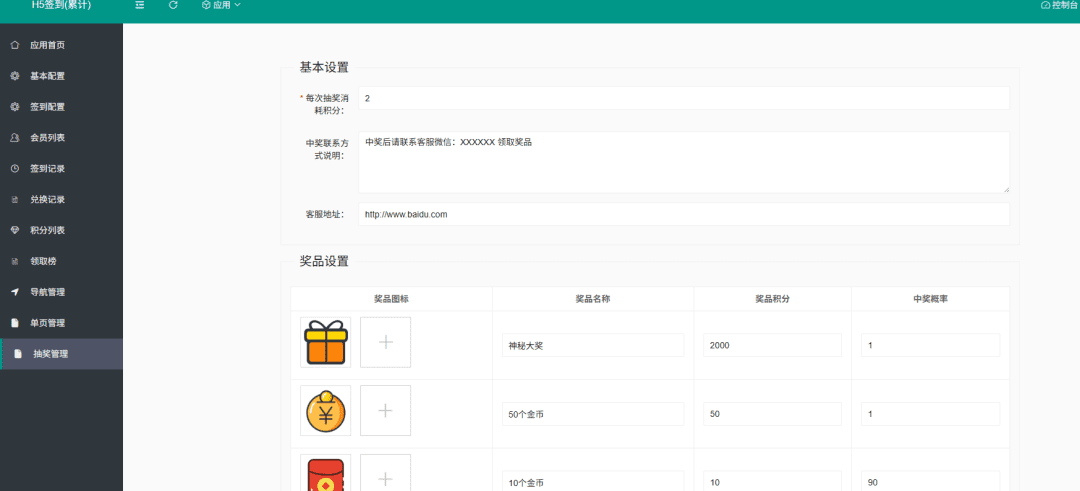1080x491 pixels.
Task: Click the 基本设置 section title
Action: pos(324,67)
